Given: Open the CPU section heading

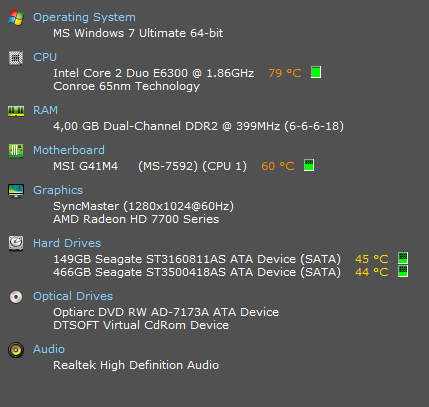Looking at the screenshot, I should point(45,57).
